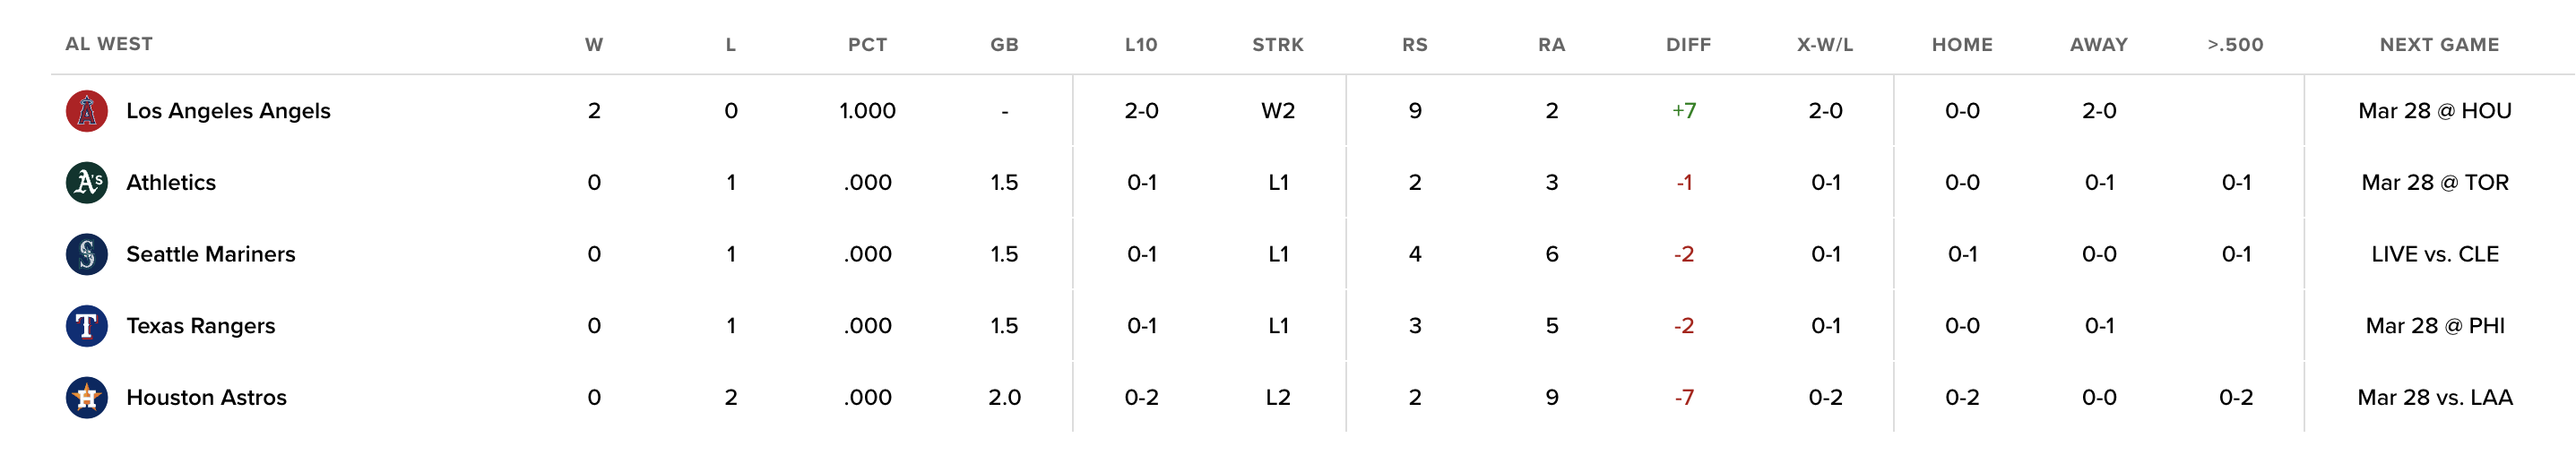Sort standings by the W column

coord(594,45)
